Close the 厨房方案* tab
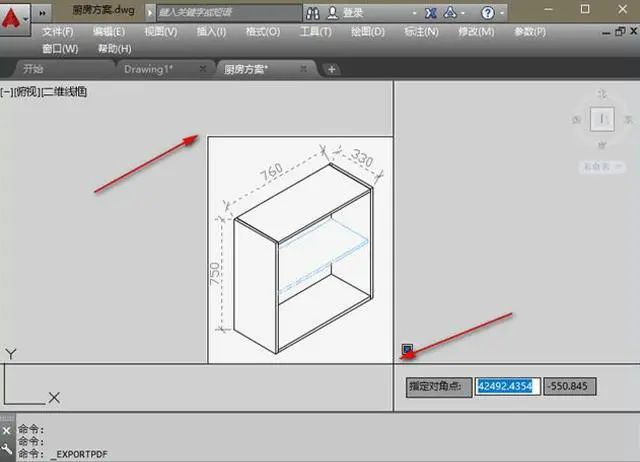 click(x=304, y=69)
